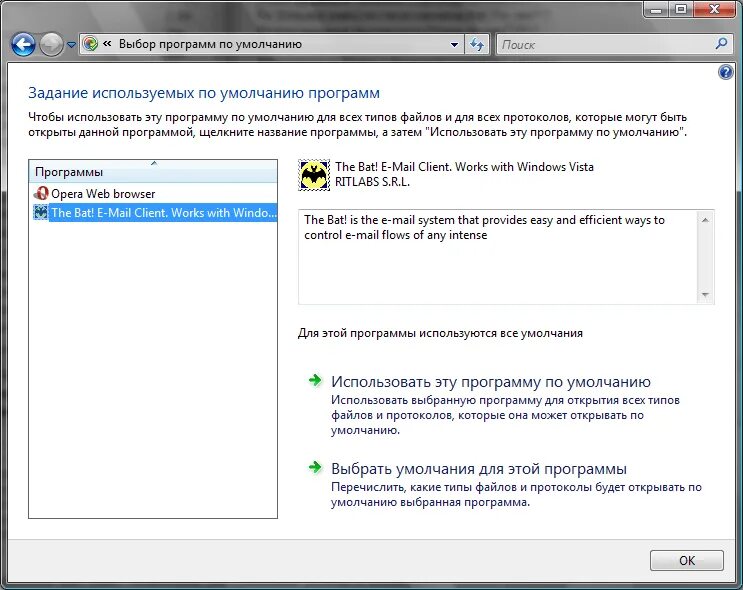Click the greyed Forward arrow button
Screen dimensions: 743x590
click(51, 45)
